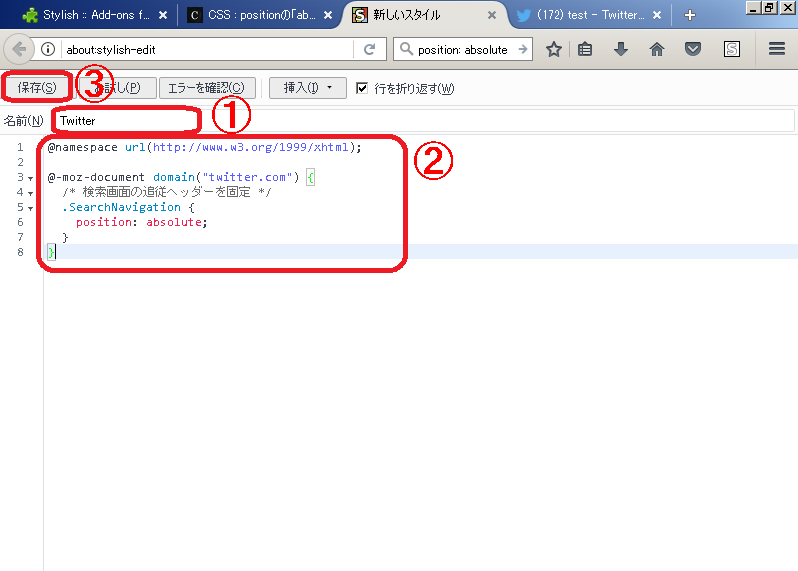Click 'position' property on line 6
The height and width of the screenshot is (571, 798).
coord(104,222)
